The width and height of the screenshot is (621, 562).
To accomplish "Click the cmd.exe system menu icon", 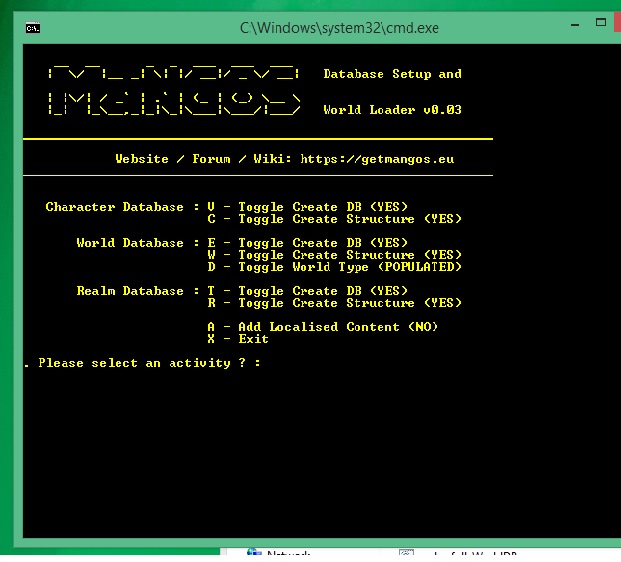I will pos(33,28).
